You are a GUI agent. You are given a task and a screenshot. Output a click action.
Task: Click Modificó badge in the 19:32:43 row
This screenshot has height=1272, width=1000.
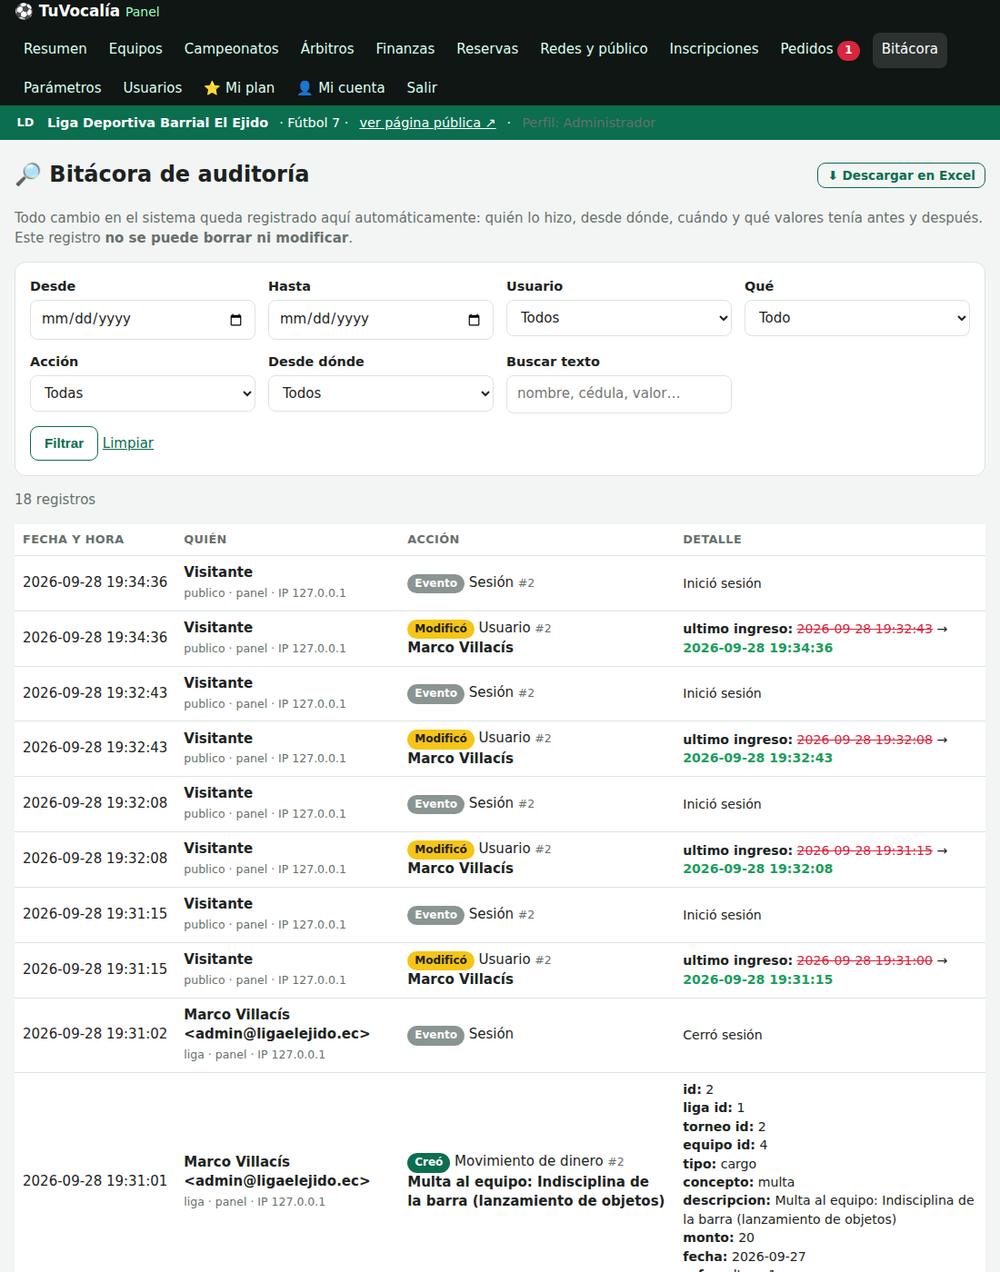click(441, 738)
